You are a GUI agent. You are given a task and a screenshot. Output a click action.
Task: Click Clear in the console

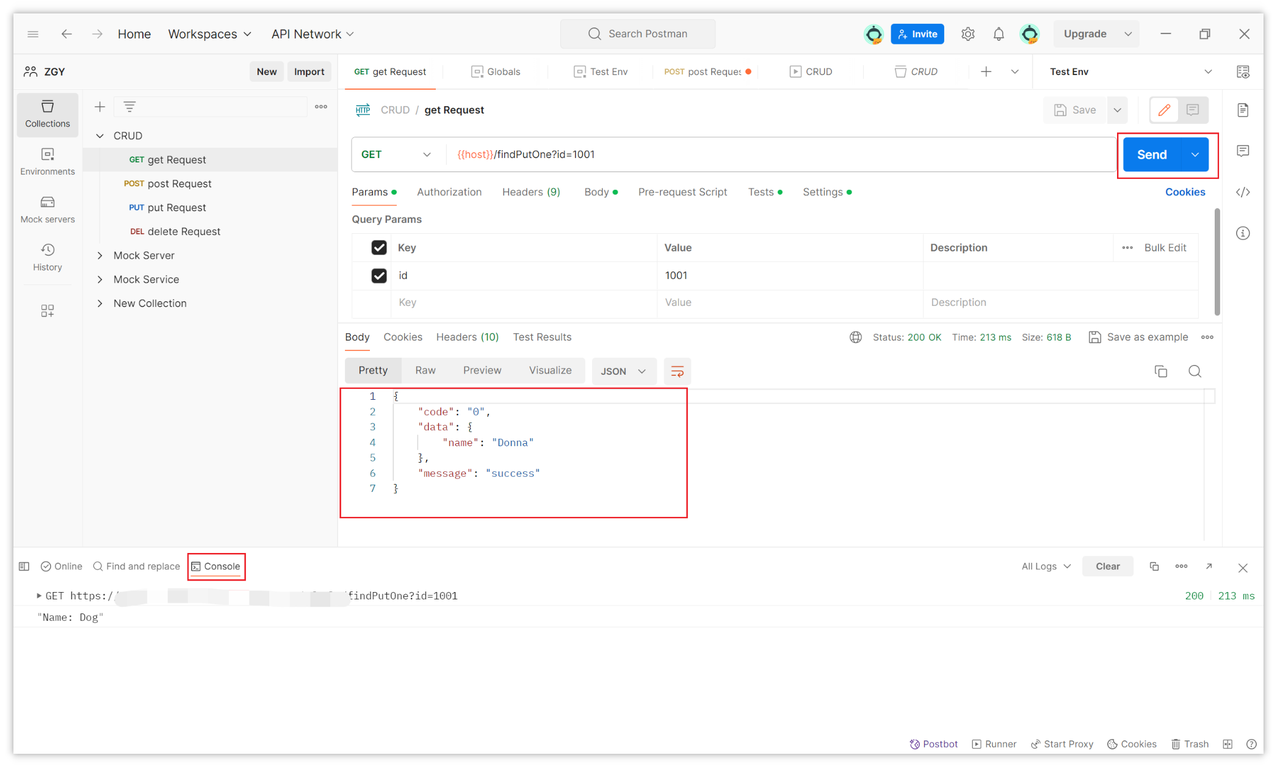coord(1108,567)
